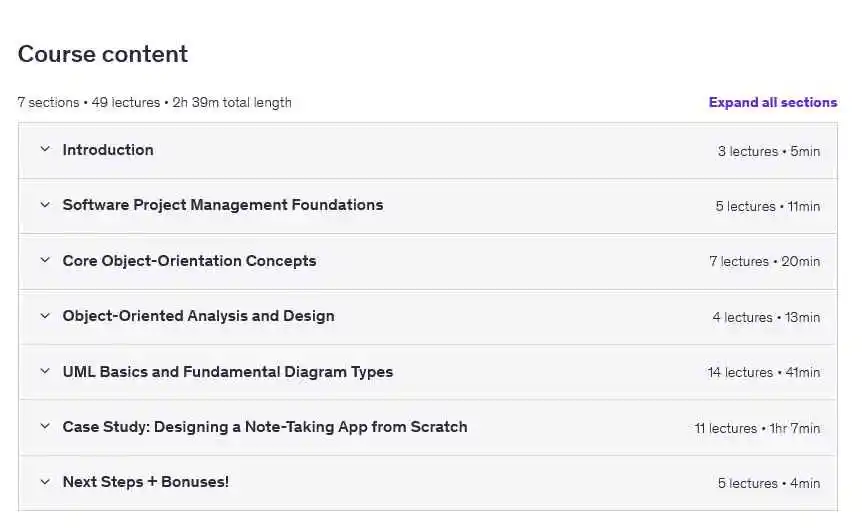The height and width of the screenshot is (529, 862).
Task: Click the chevron beside UML Basics section
Action: coord(45,372)
